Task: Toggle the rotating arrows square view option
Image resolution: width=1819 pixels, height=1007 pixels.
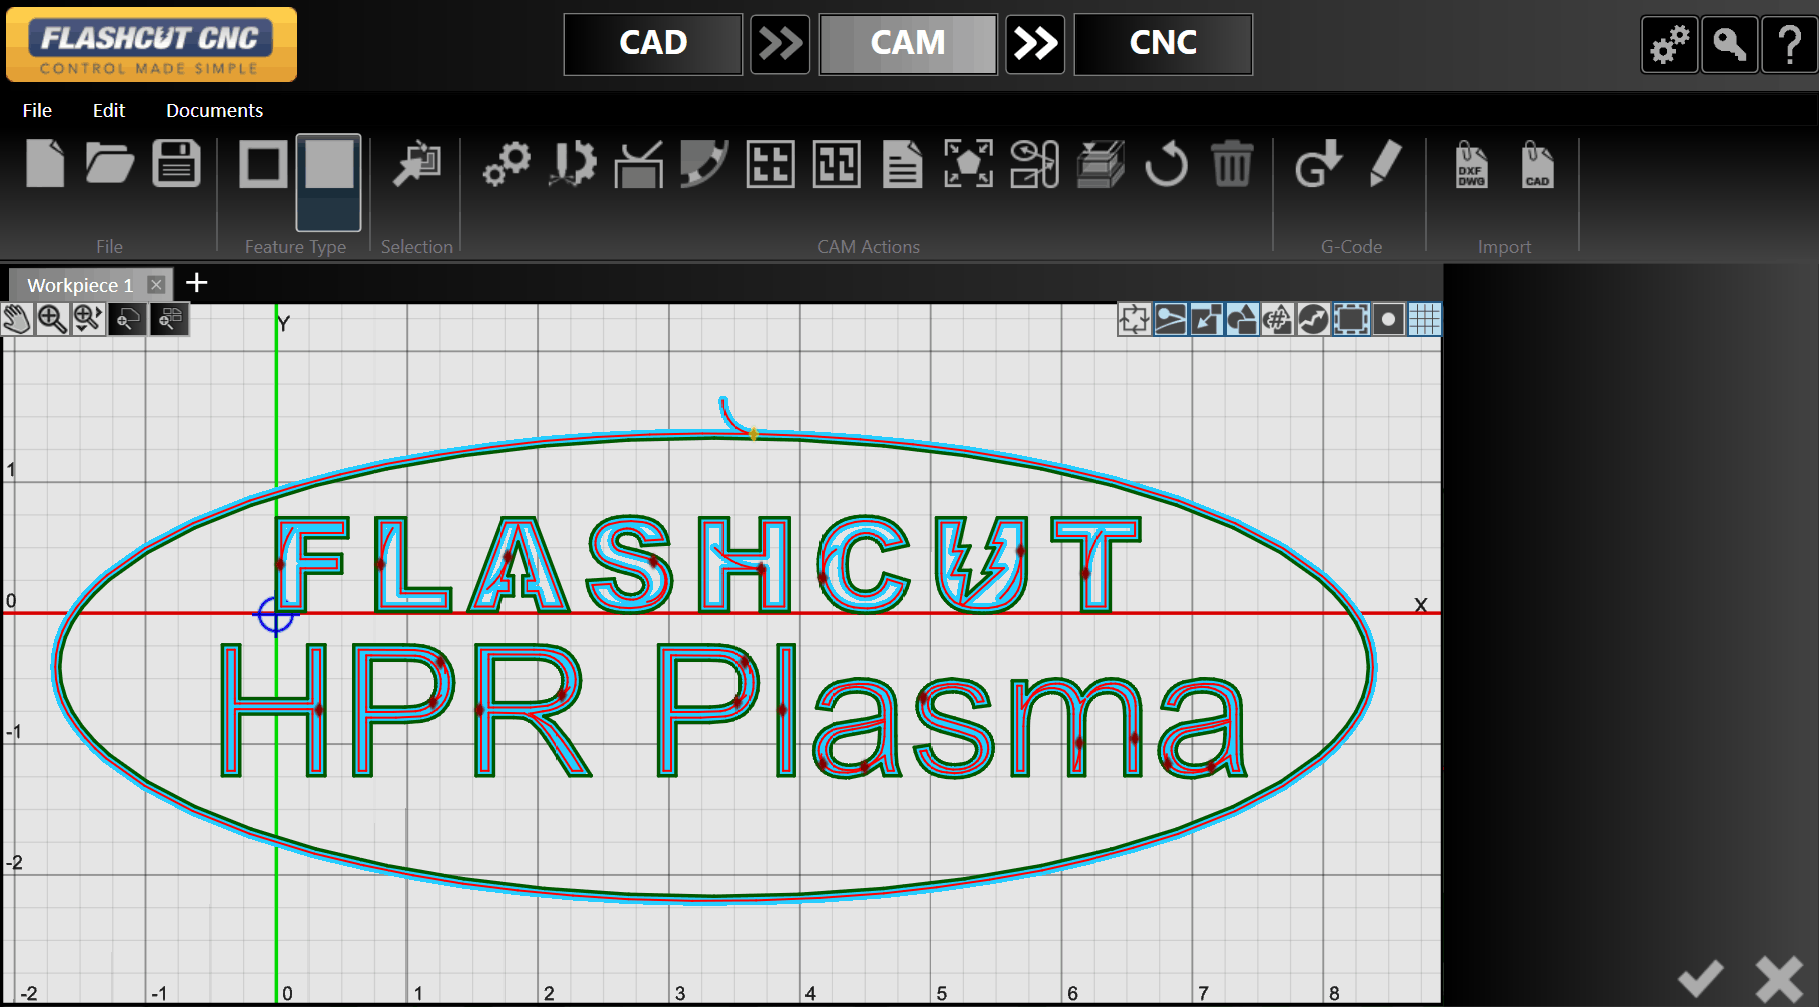Action: pyautogui.click(x=1134, y=320)
